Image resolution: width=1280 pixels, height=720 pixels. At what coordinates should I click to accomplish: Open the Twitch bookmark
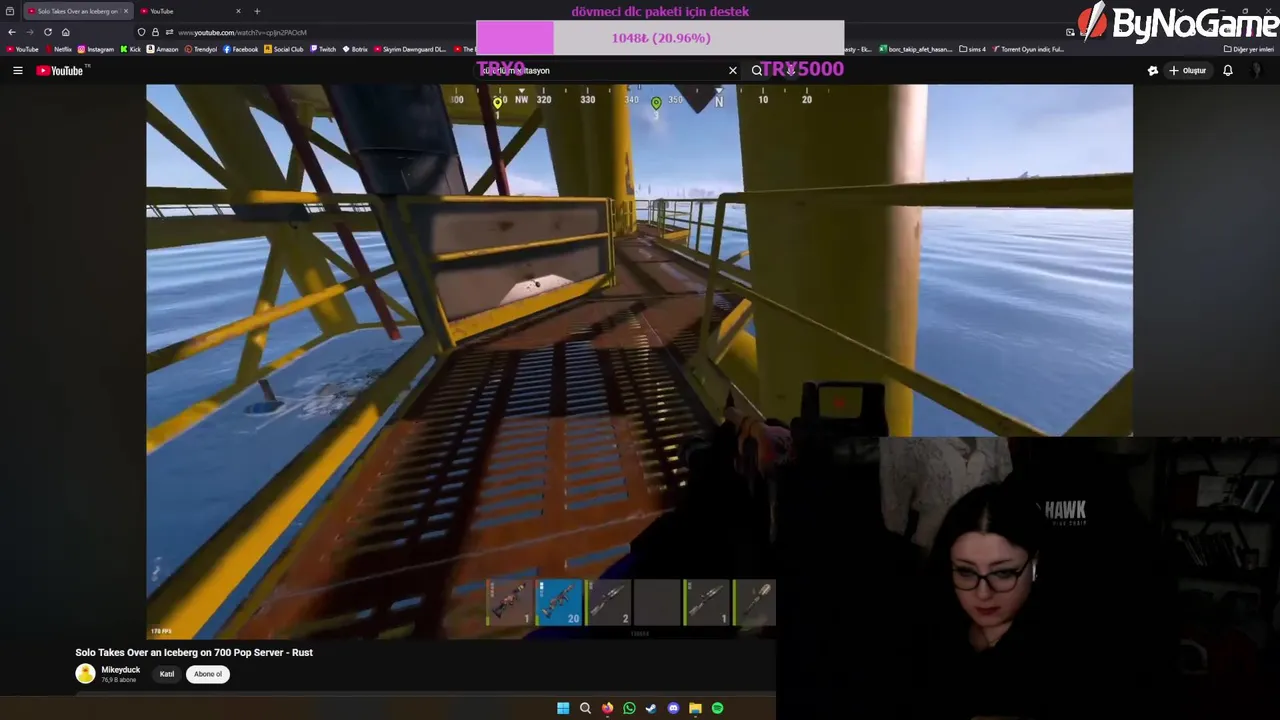(324, 49)
